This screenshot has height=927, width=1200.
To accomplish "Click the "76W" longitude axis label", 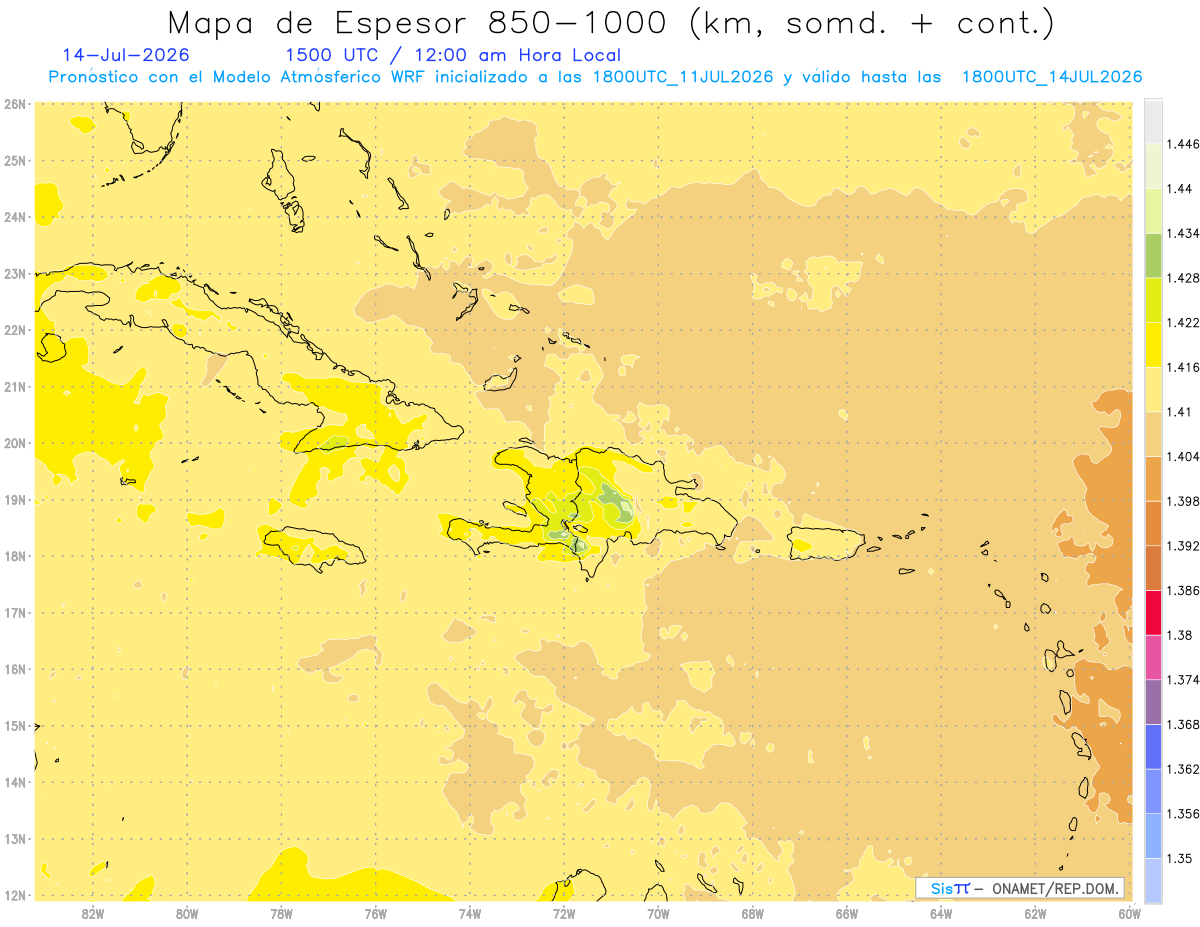I will pyautogui.click(x=375, y=914).
